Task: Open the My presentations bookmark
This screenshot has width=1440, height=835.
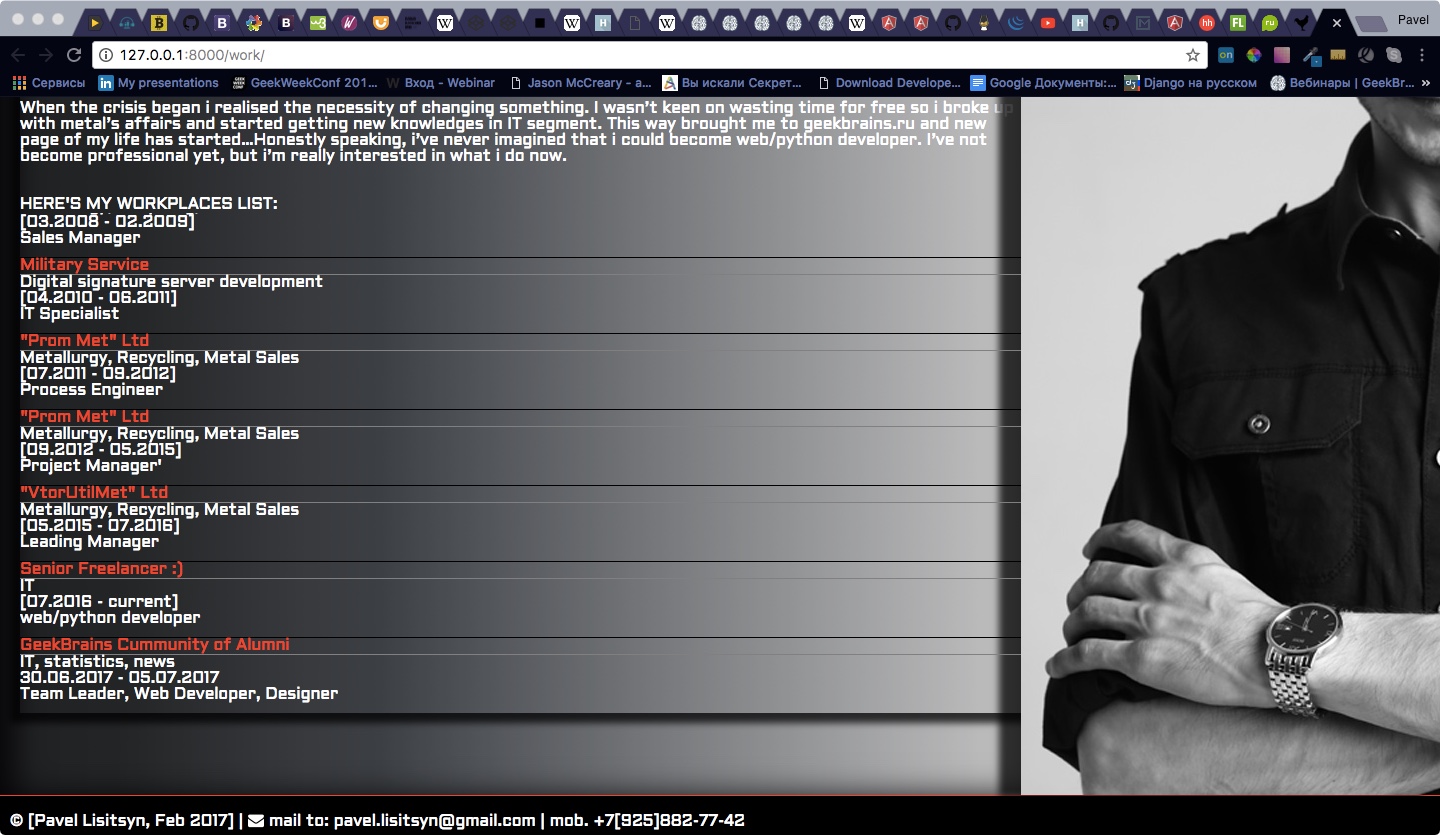Action: click(158, 83)
